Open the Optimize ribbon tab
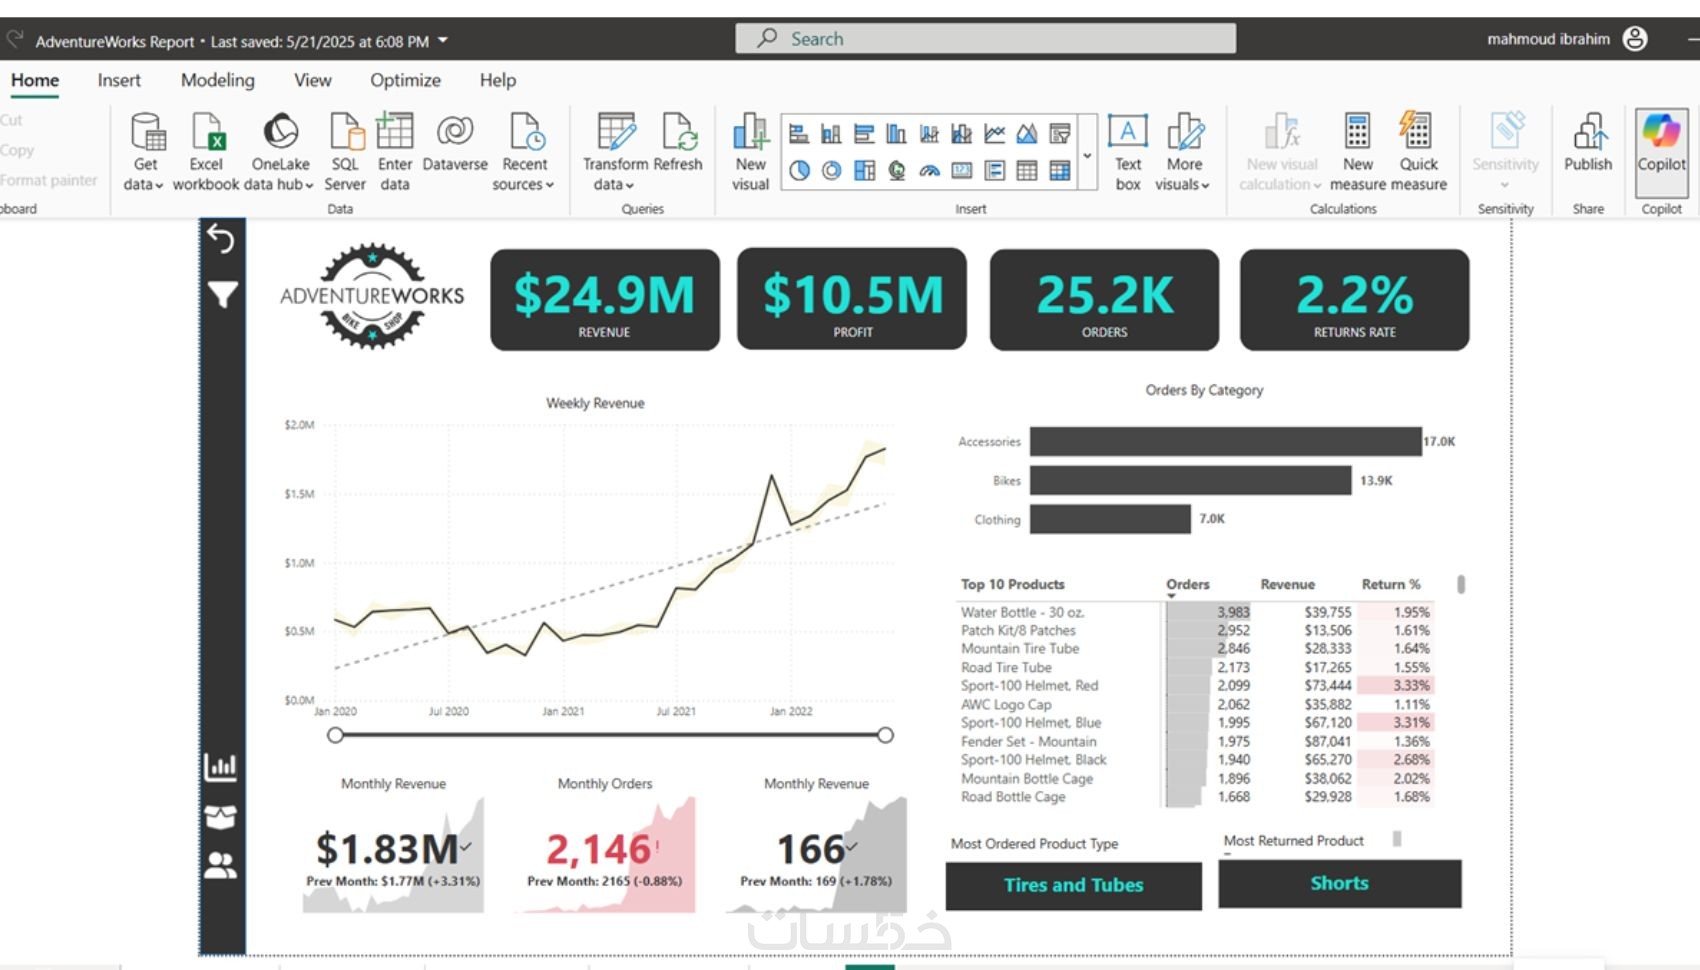This screenshot has width=1700, height=970. click(405, 80)
